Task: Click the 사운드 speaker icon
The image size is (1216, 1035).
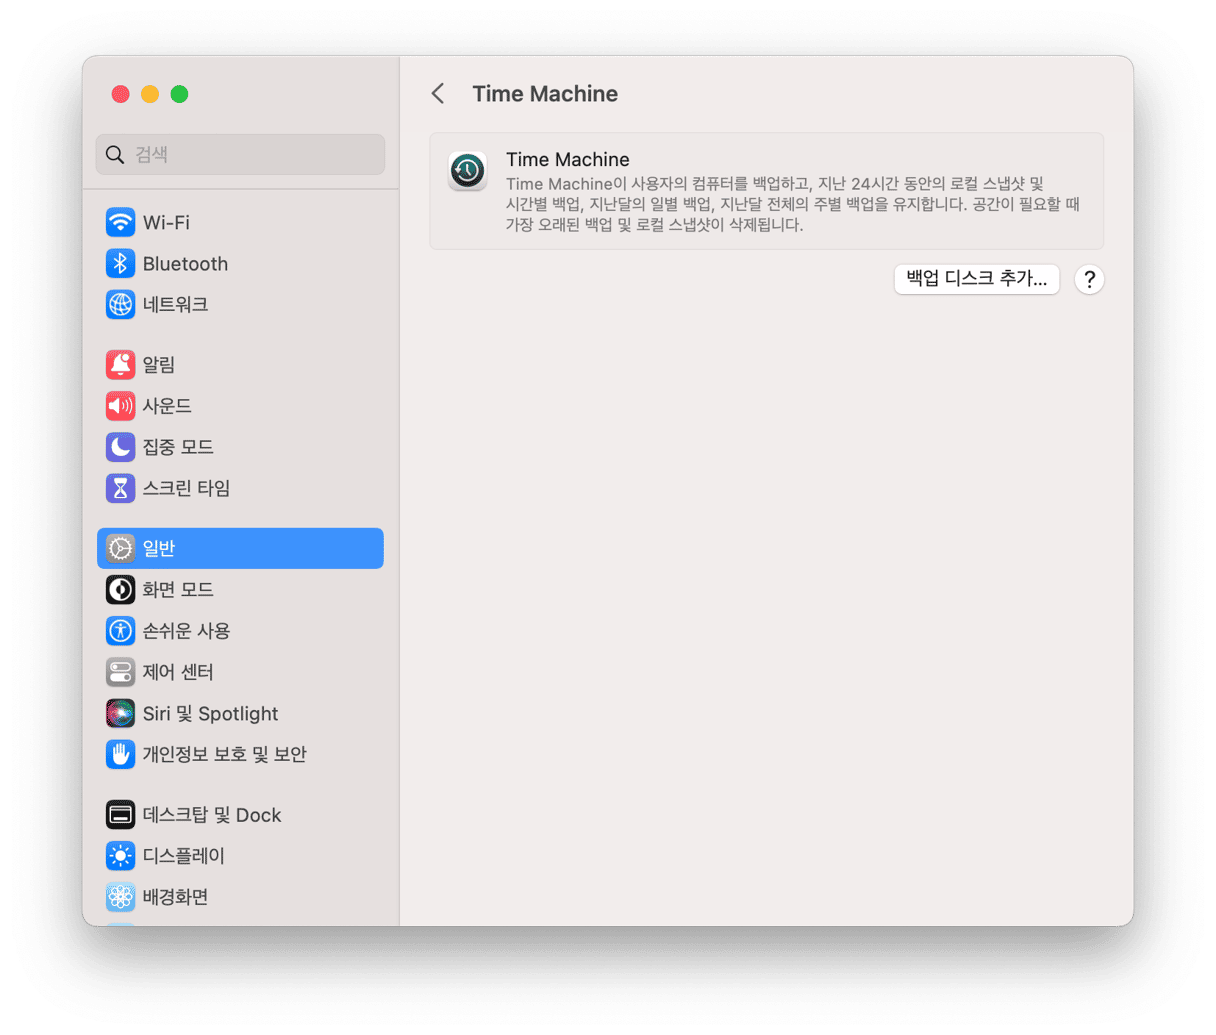Action: coord(120,406)
